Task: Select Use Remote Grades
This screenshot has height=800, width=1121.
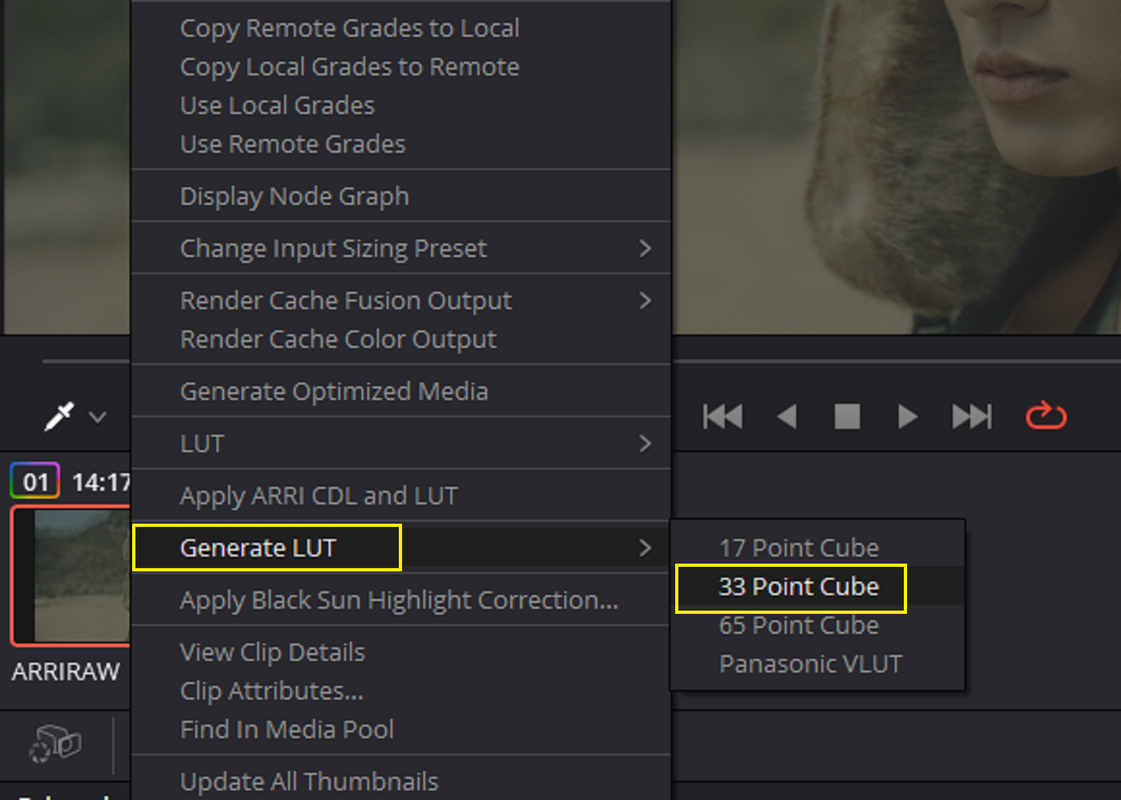Action: click(401, 144)
